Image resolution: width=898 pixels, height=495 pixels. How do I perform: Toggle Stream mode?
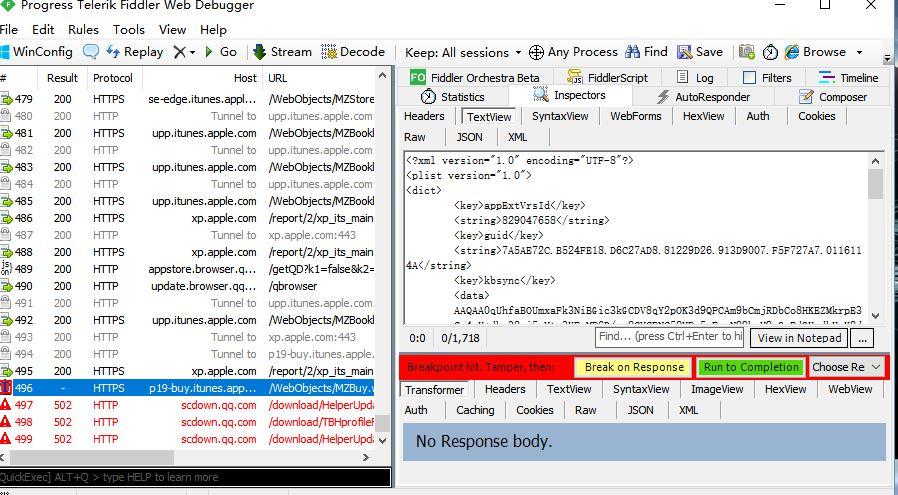click(282, 52)
